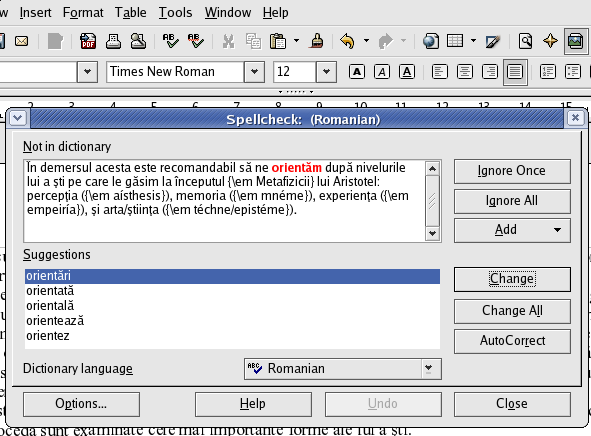Select suggestion "orientală"

232,306
